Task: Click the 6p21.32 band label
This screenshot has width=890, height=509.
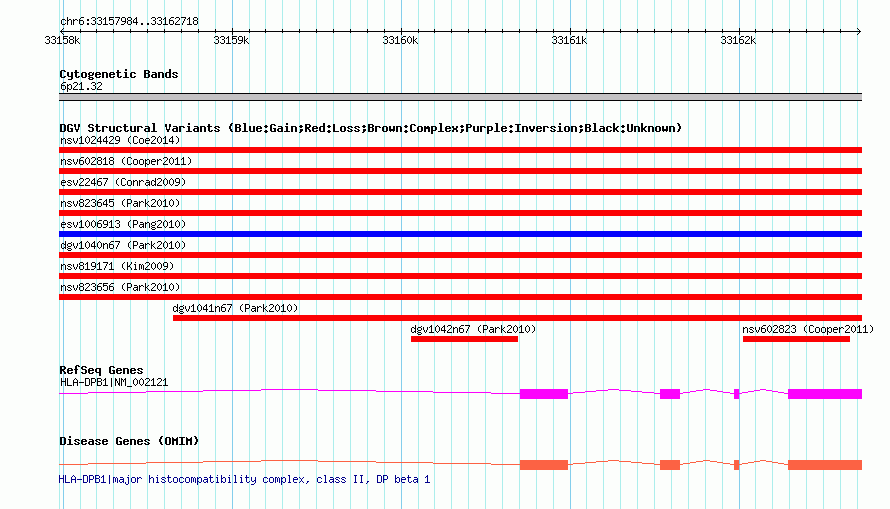Action: 81,86
